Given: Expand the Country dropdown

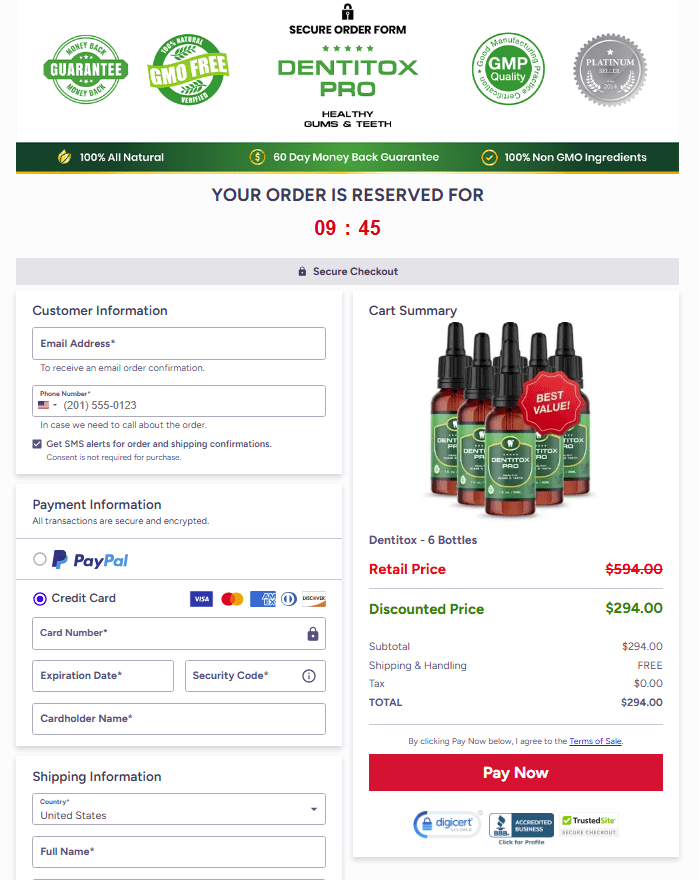Looking at the screenshot, I should (179, 809).
